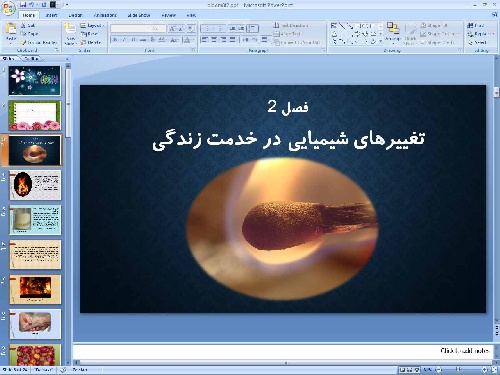Expand the Shapes gallery more arrow
Image resolution: width=500 pixels, height=375 pixels.
coord(381,42)
